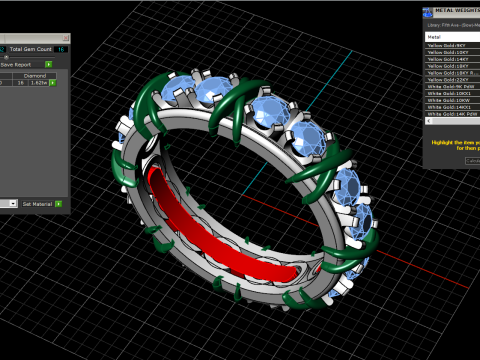Open the Metal Weights panel scale icon
The height and width of the screenshot is (360, 480).
click(x=428, y=13)
